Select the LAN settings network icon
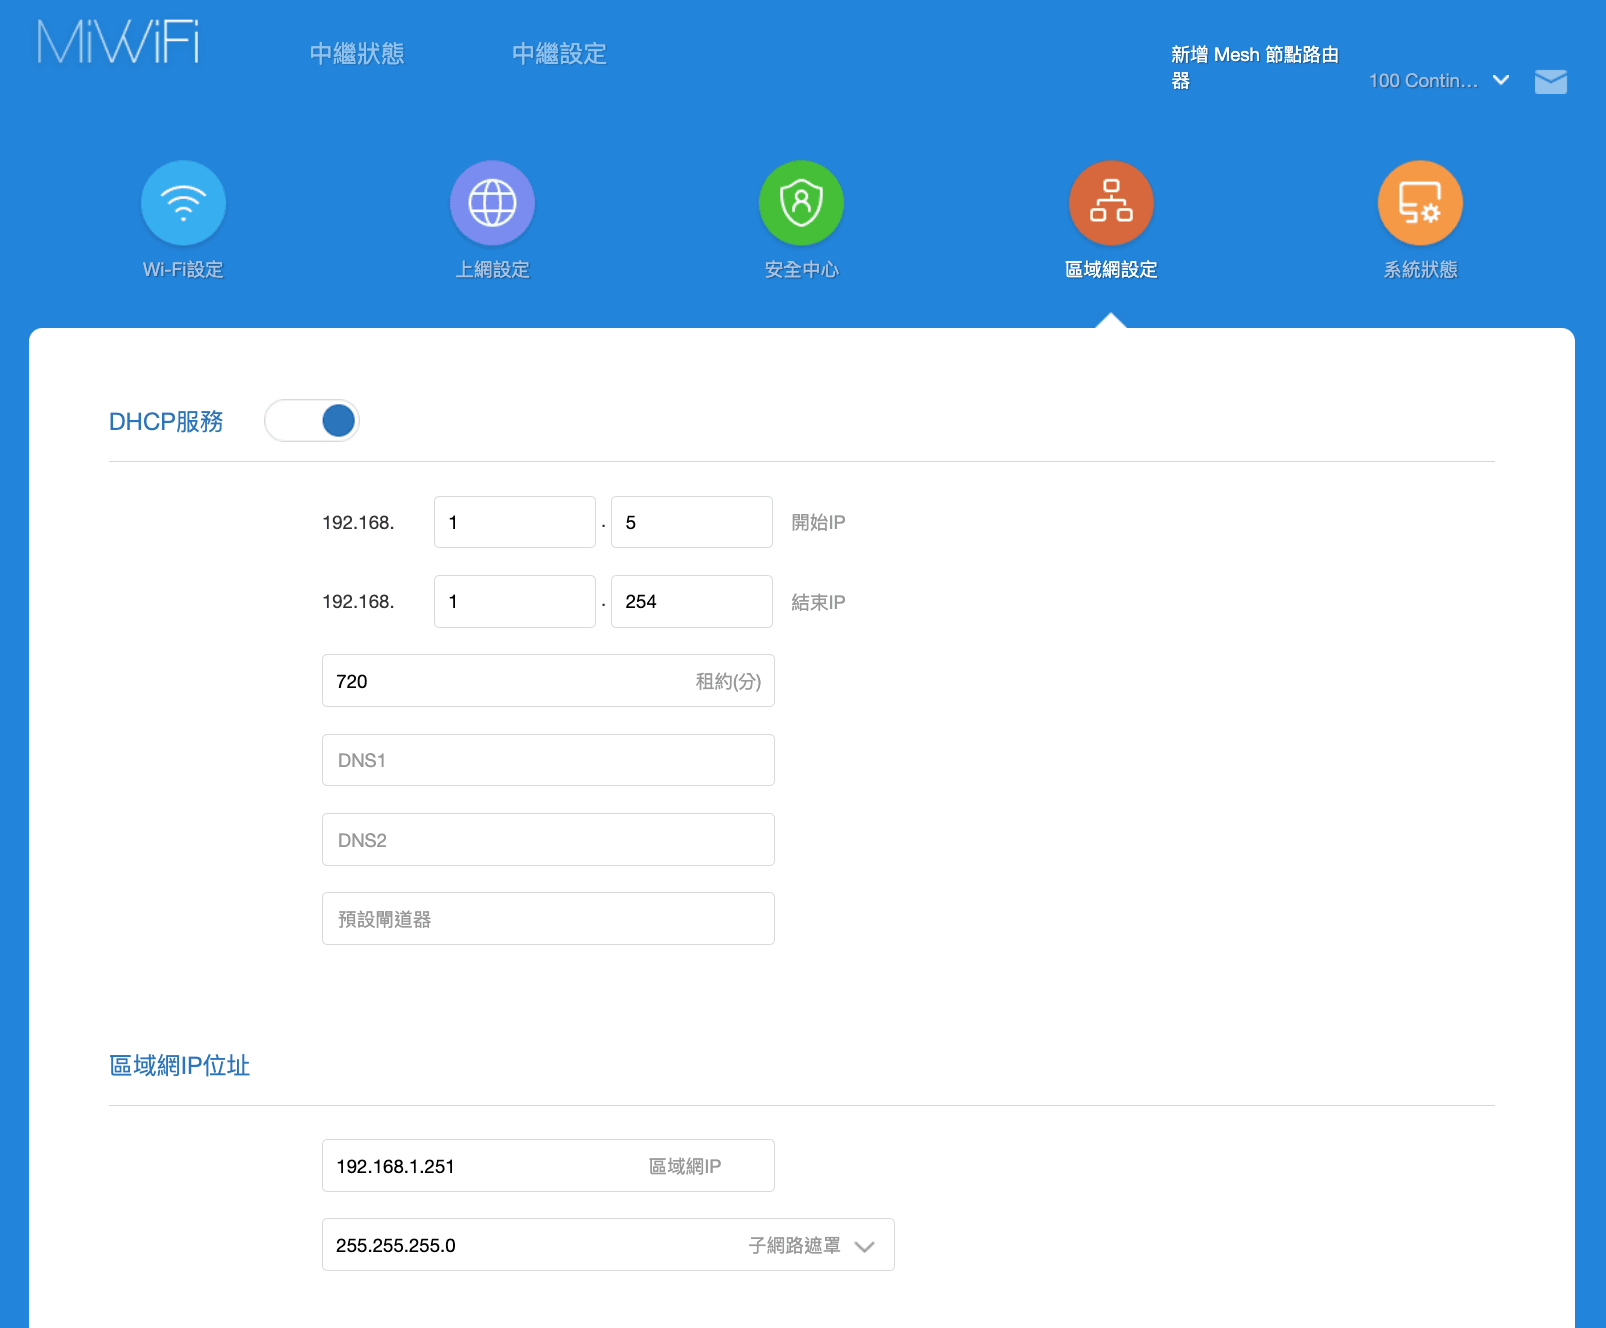This screenshot has height=1328, width=1606. (x=1110, y=203)
